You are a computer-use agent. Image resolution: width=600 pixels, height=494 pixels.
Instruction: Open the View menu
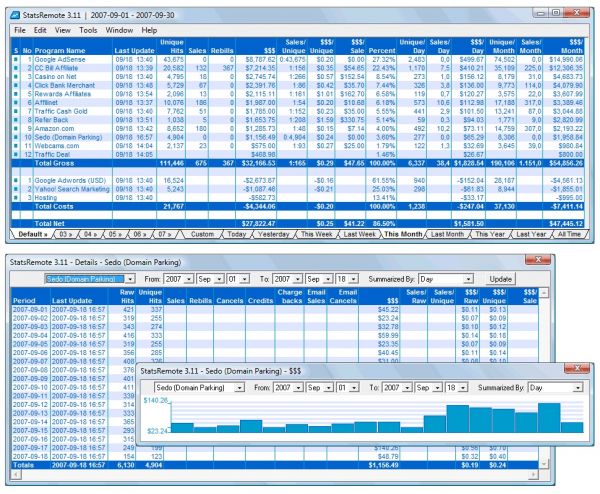[x=63, y=30]
